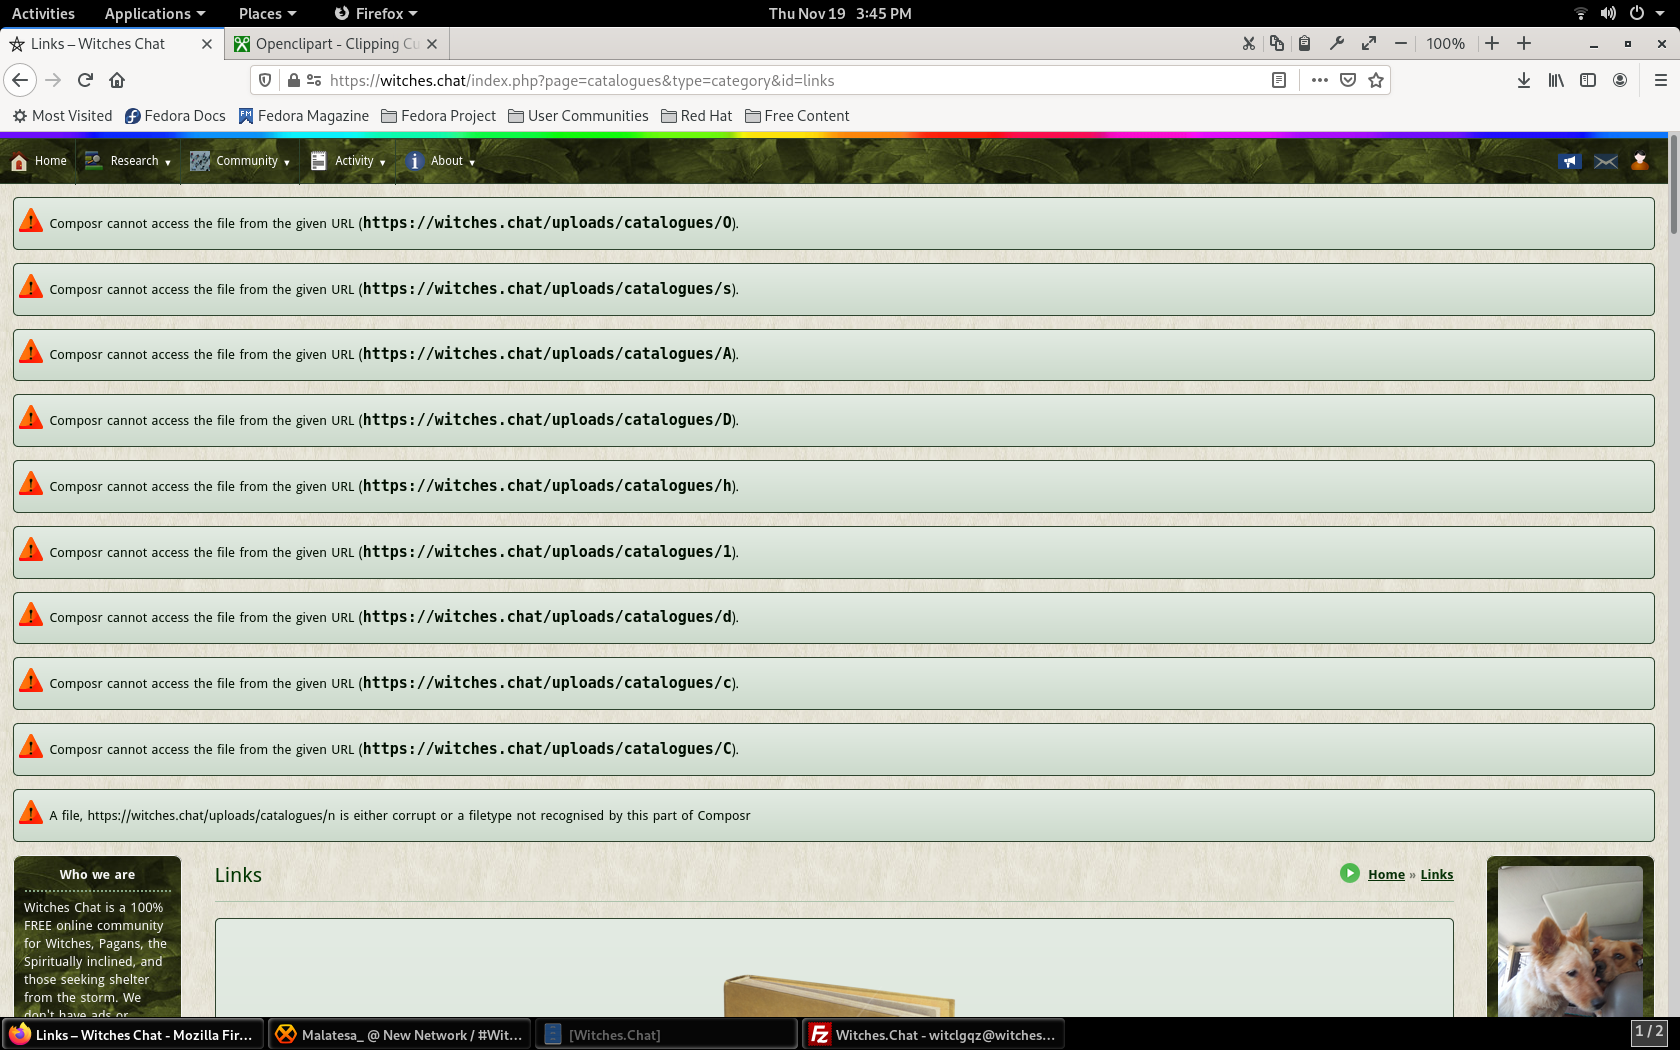Open the Fedora Magazine bookmark
Screen dimensions: 1680x1050
coord(304,115)
